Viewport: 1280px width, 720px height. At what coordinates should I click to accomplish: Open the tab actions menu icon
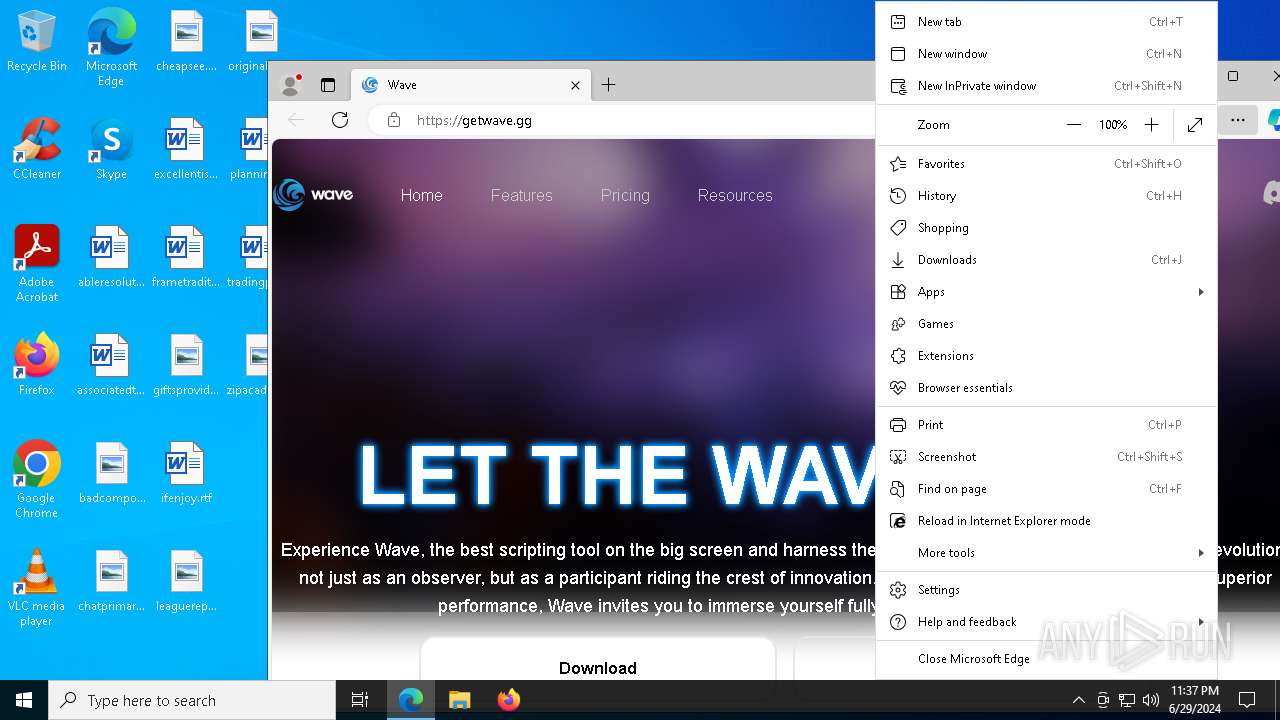pos(328,85)
